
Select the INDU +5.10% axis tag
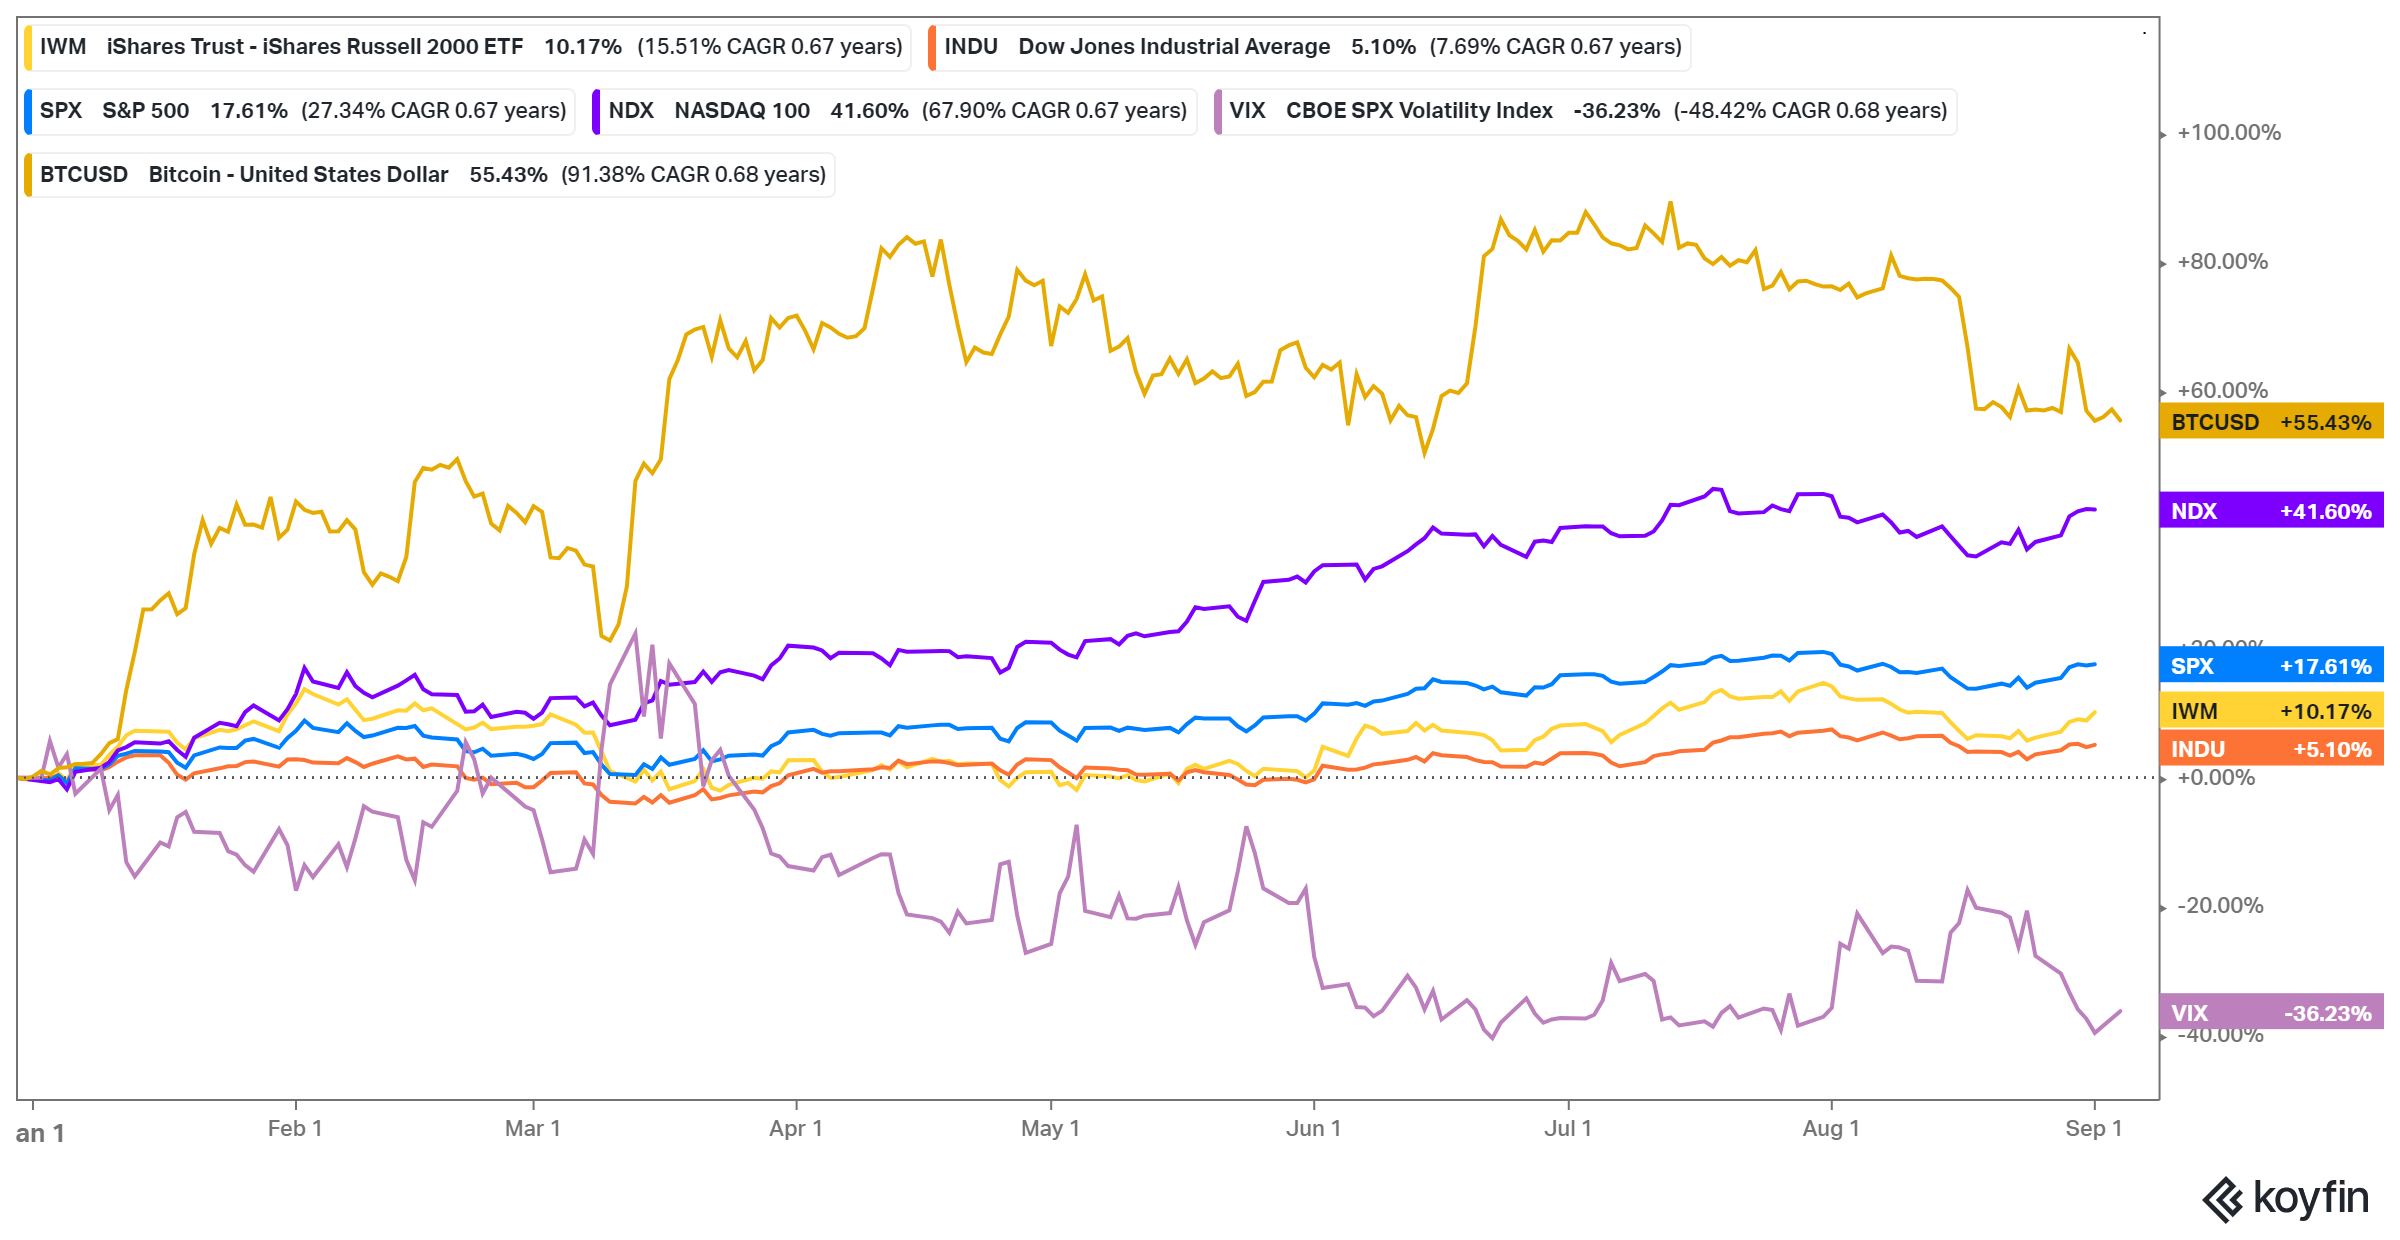pyautogui.click(x=2271, y=749)
